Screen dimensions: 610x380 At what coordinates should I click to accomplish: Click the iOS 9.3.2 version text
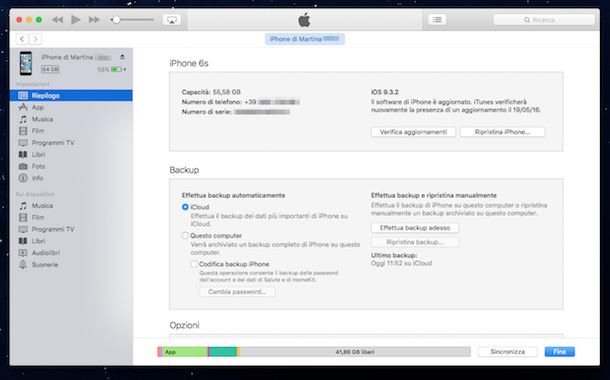384,92
